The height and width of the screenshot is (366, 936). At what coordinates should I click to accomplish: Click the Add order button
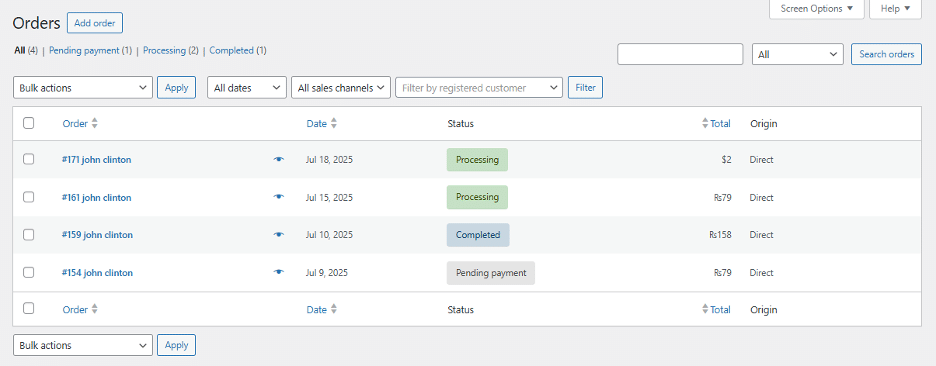tap(95, 23)
